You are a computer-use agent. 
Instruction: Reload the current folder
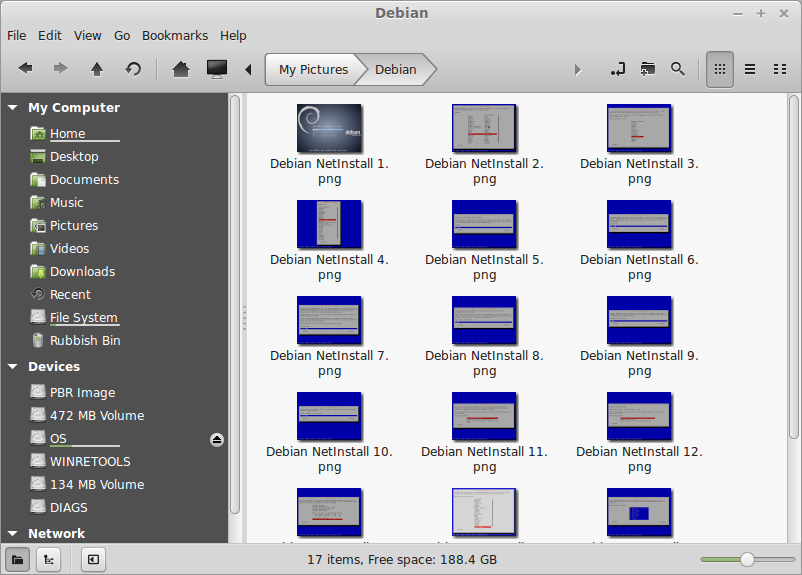click(133, 69)
